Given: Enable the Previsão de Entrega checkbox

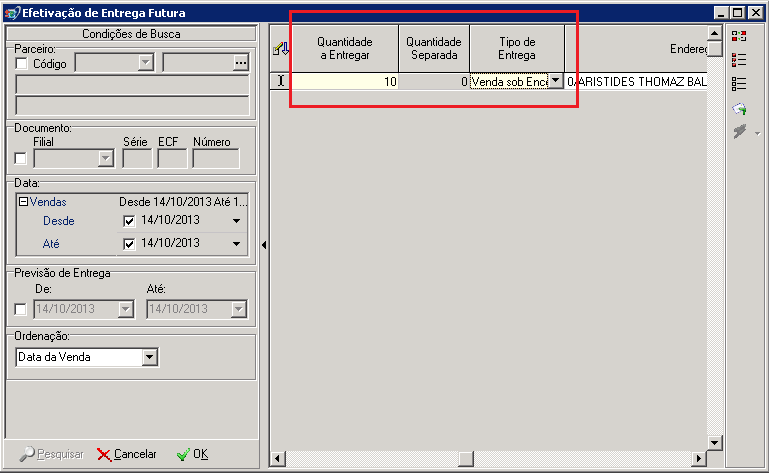Looking at the screenshot, I should [21, 309].
